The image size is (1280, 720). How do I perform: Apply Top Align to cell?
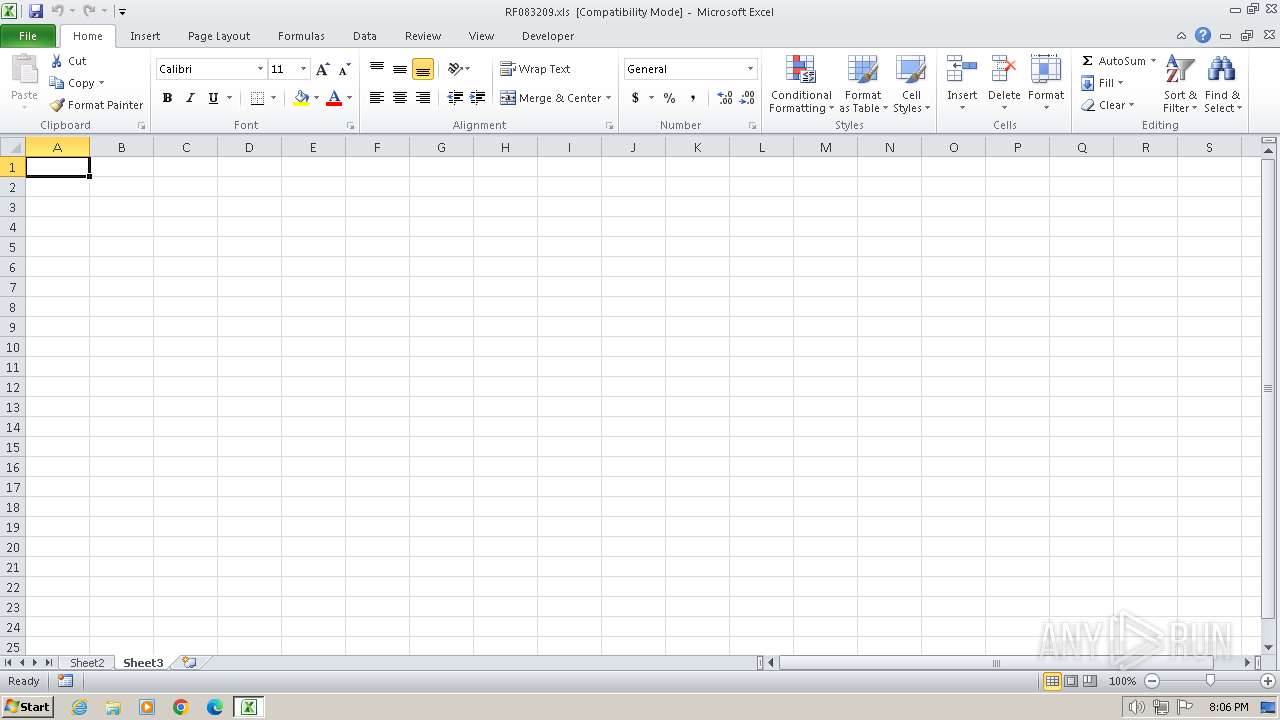(377, 69)
